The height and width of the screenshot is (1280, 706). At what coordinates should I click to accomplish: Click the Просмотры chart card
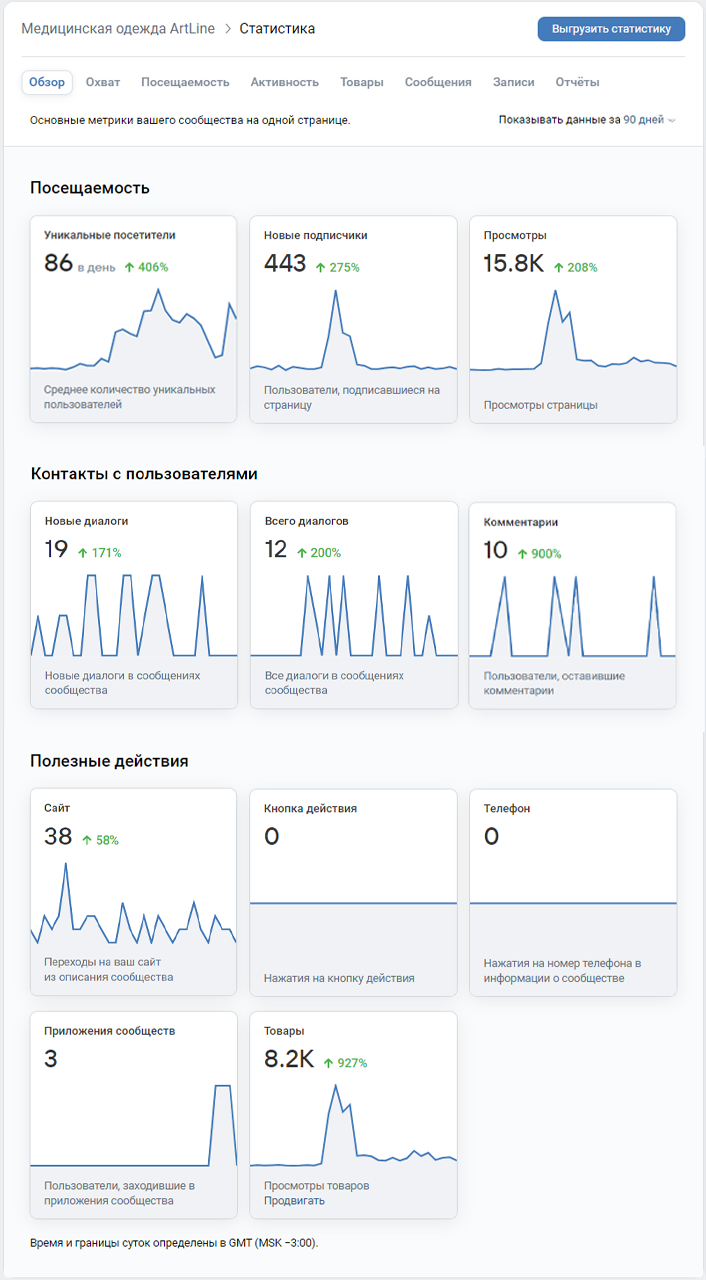tap(573, 320)
